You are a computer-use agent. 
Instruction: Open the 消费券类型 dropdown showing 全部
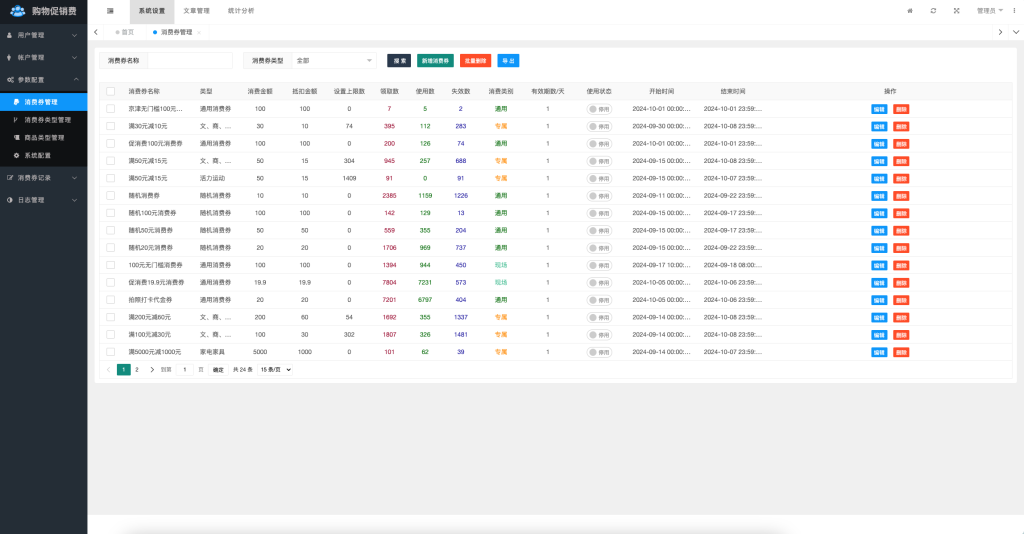[334, 61]
